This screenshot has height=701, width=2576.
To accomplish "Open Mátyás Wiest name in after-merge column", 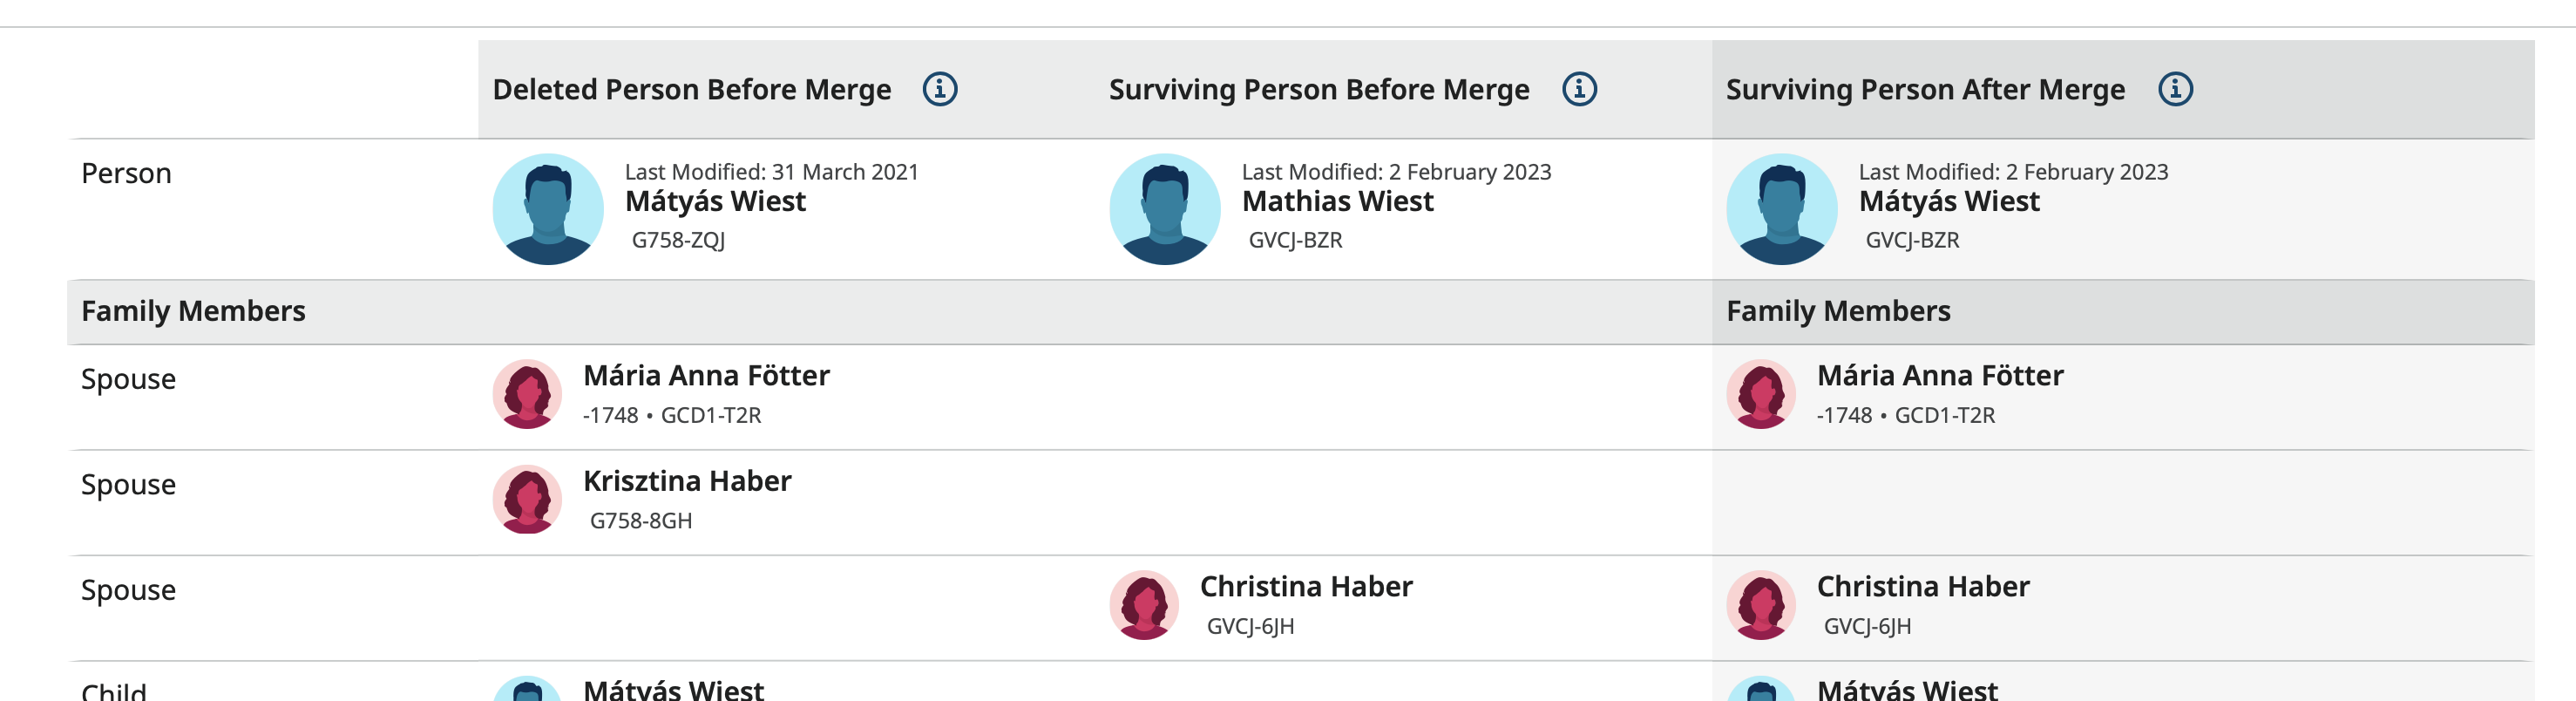I will [1948, 202].
